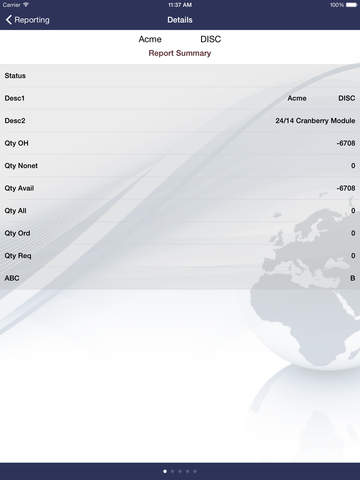Select the Qty Req row
Image resolution: width=360 pixels, height=480 pixels.
(180, 256)
